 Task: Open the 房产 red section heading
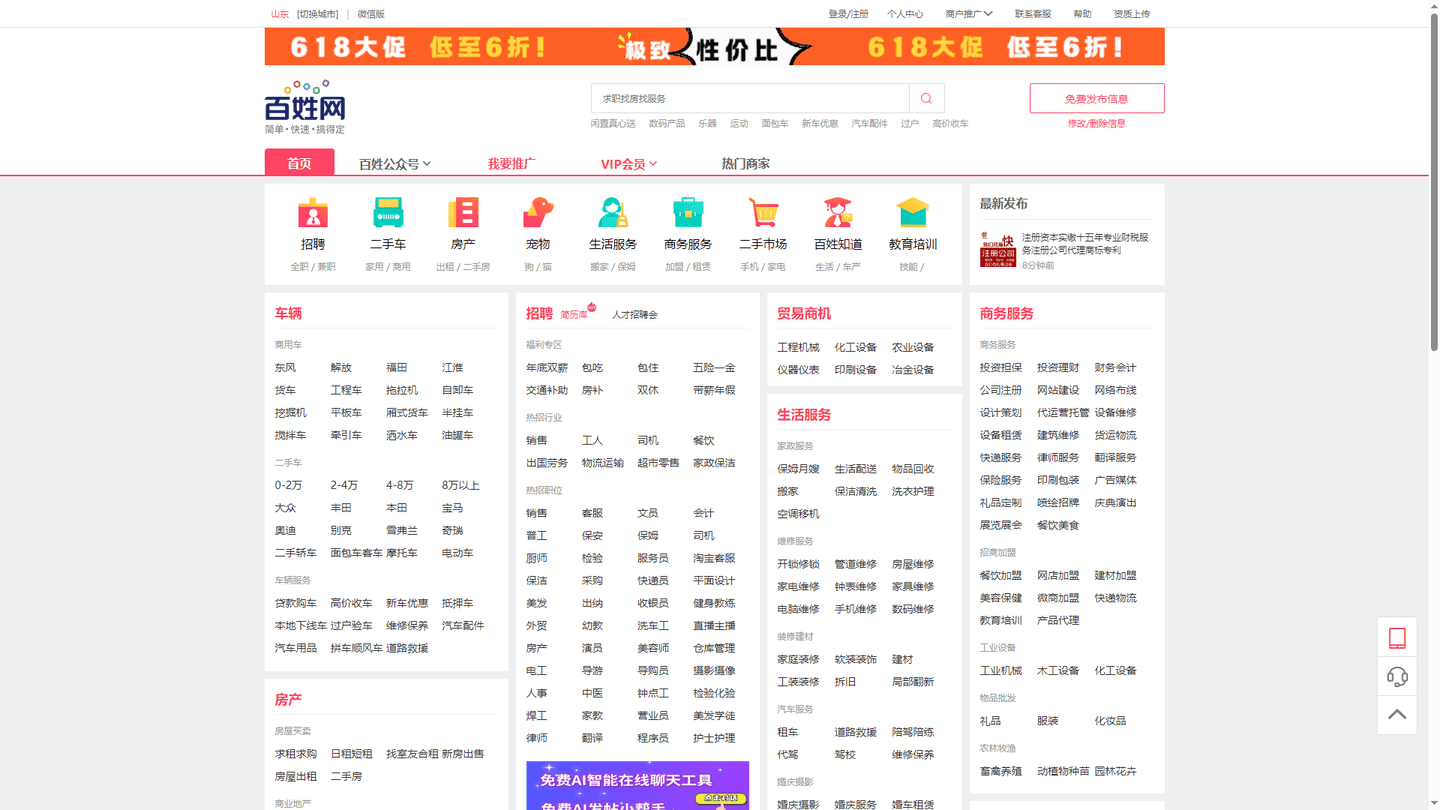tap(288, 699)
